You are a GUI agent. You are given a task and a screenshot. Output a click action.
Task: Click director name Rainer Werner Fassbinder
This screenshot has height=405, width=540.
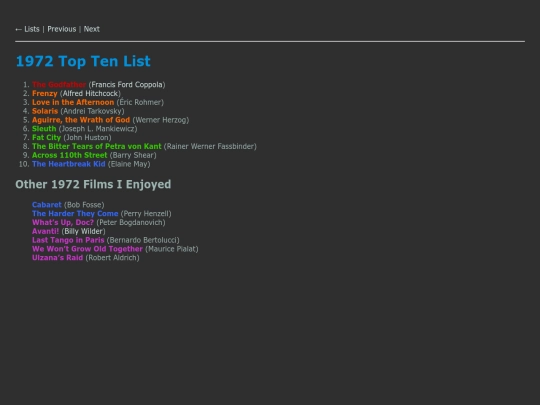(210, 146)
